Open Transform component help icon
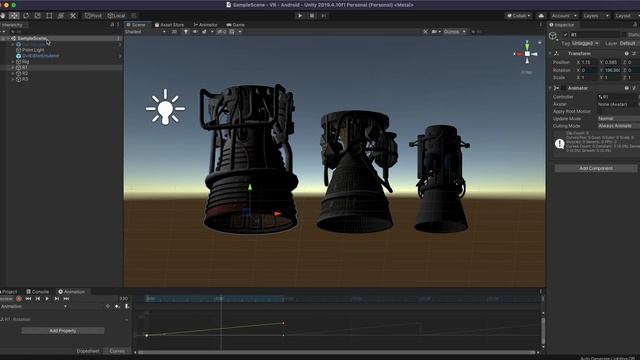The width and height of the screenshot is (640, 360). pos(627,53)
